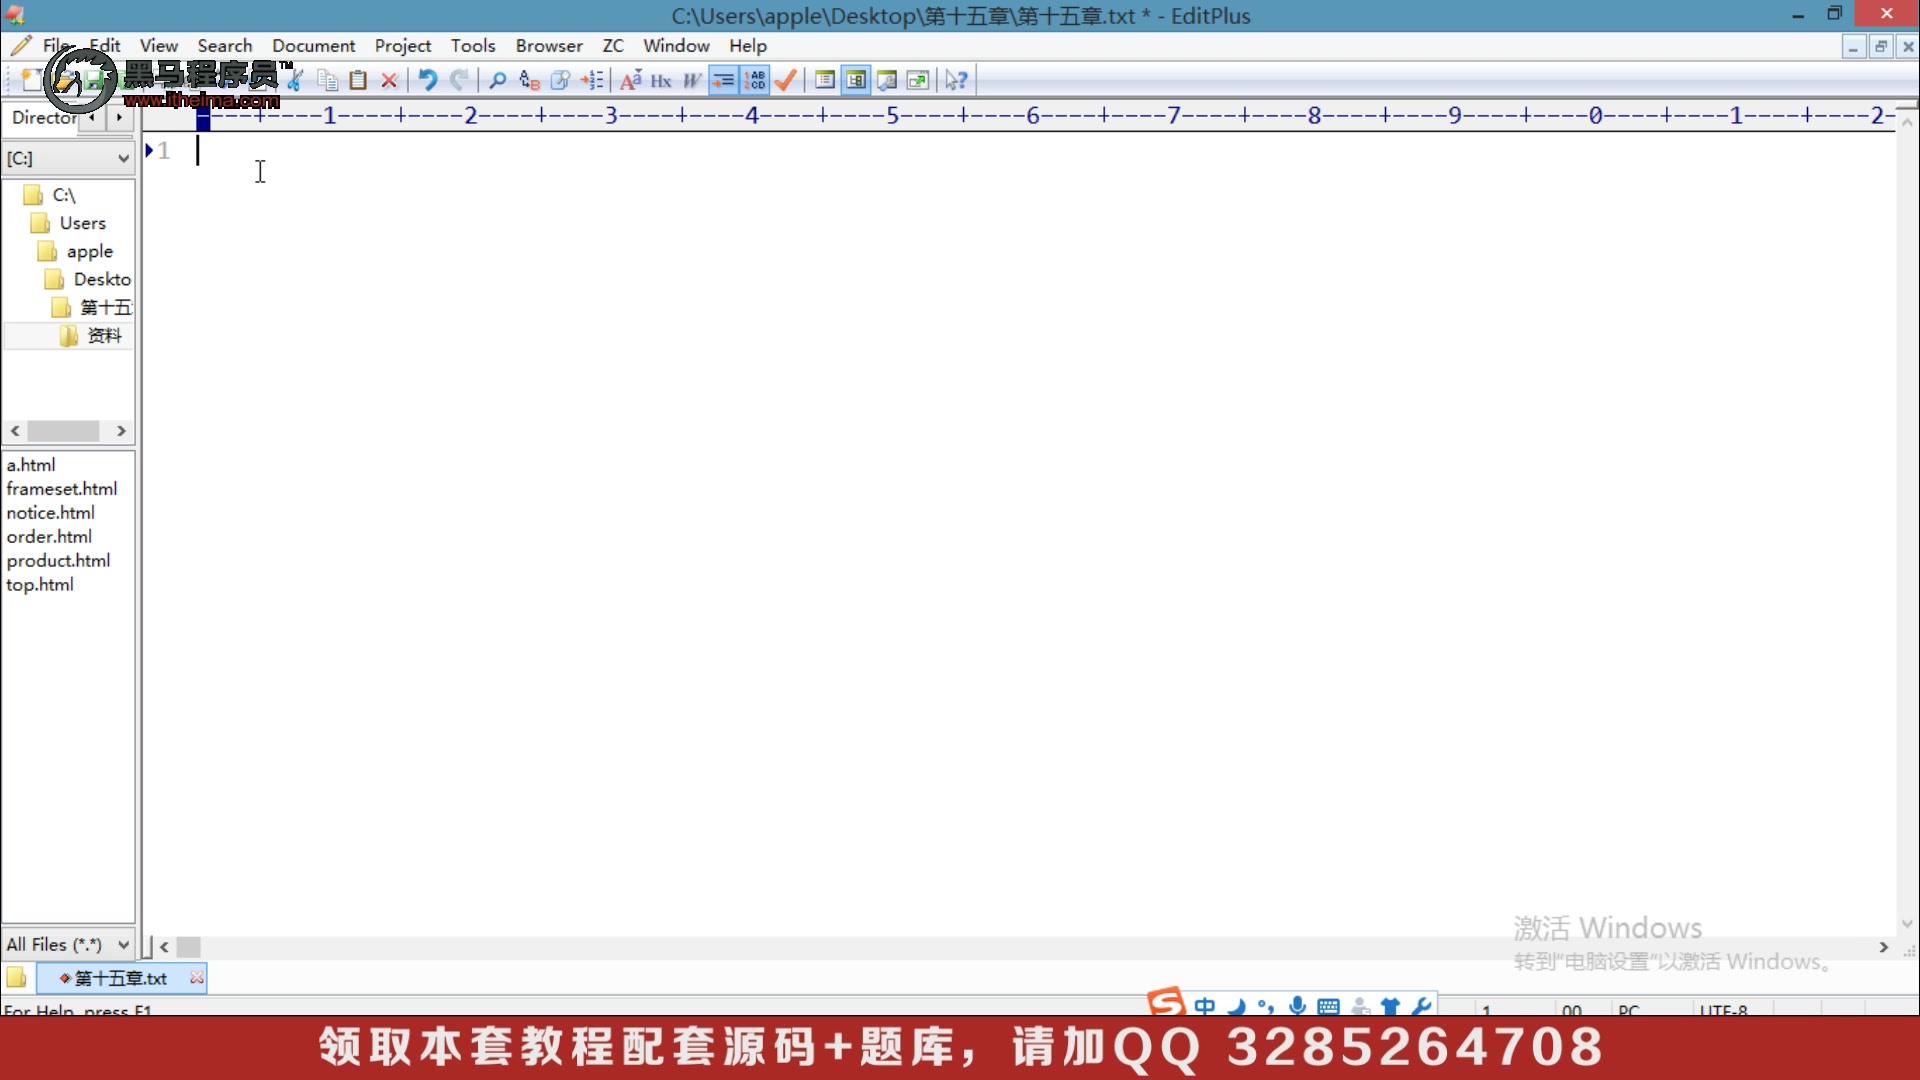Open notice.html from file list
The image size is (1920, 1080).
point(51,513)
